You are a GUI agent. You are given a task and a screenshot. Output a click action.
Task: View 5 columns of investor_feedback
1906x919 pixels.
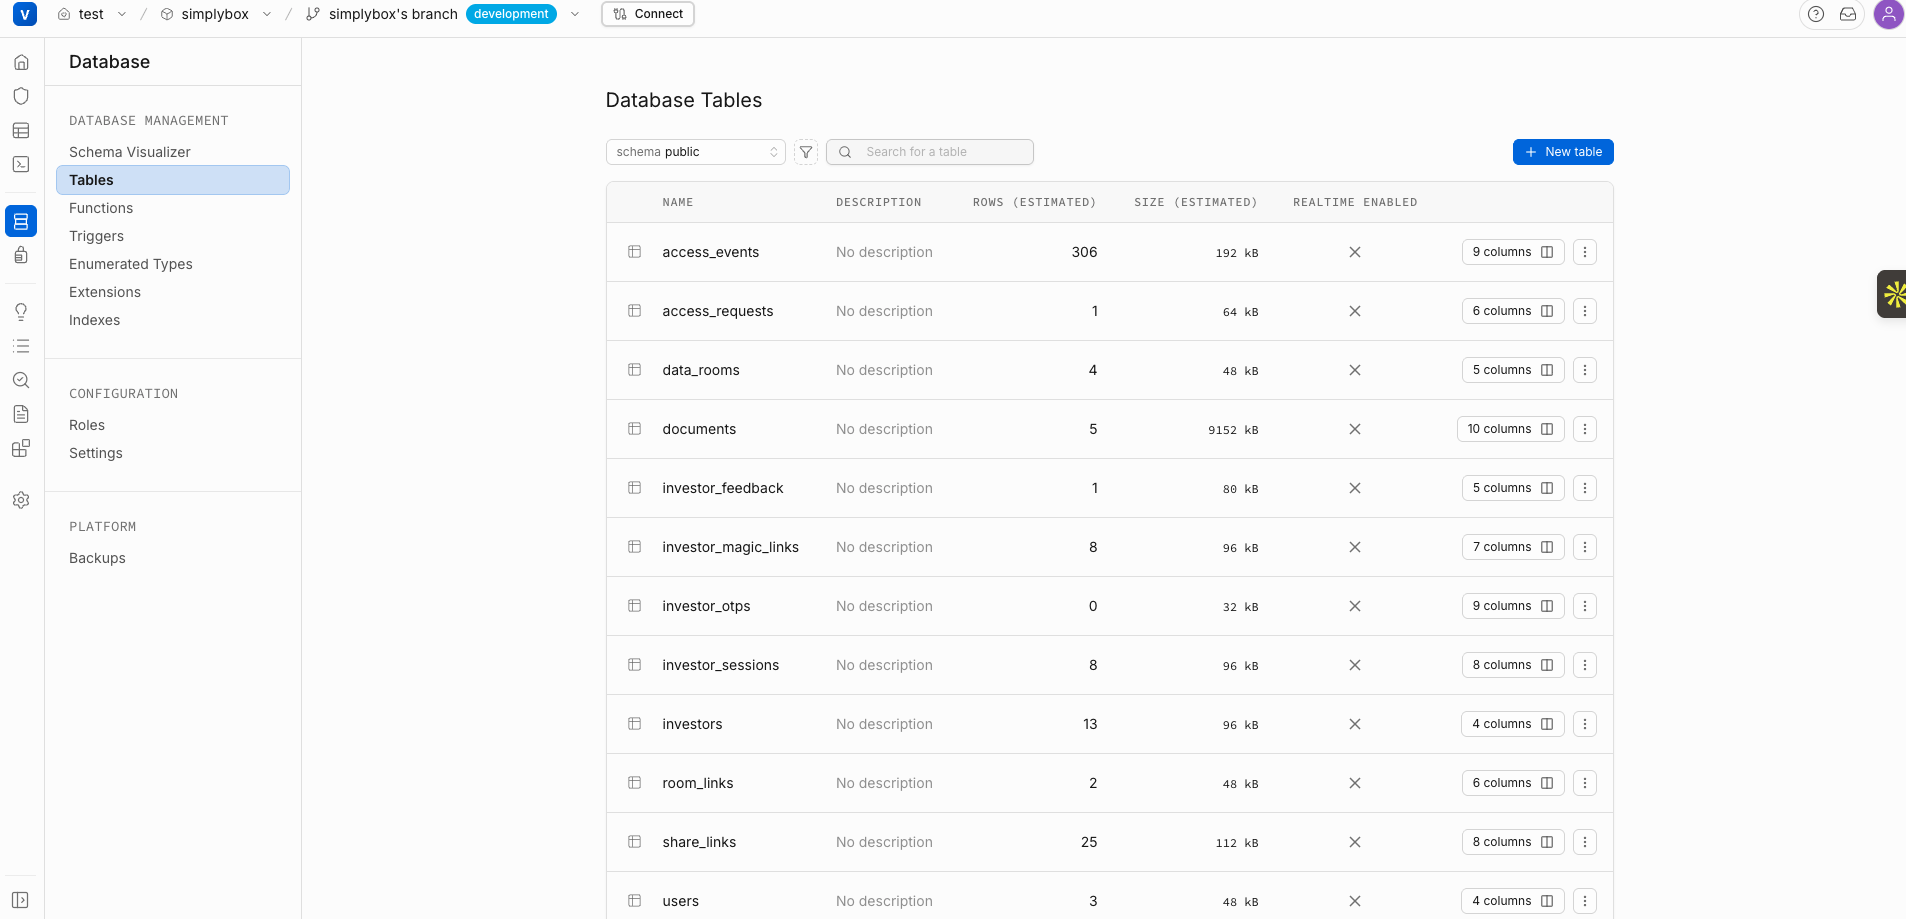pos(1513,488)
